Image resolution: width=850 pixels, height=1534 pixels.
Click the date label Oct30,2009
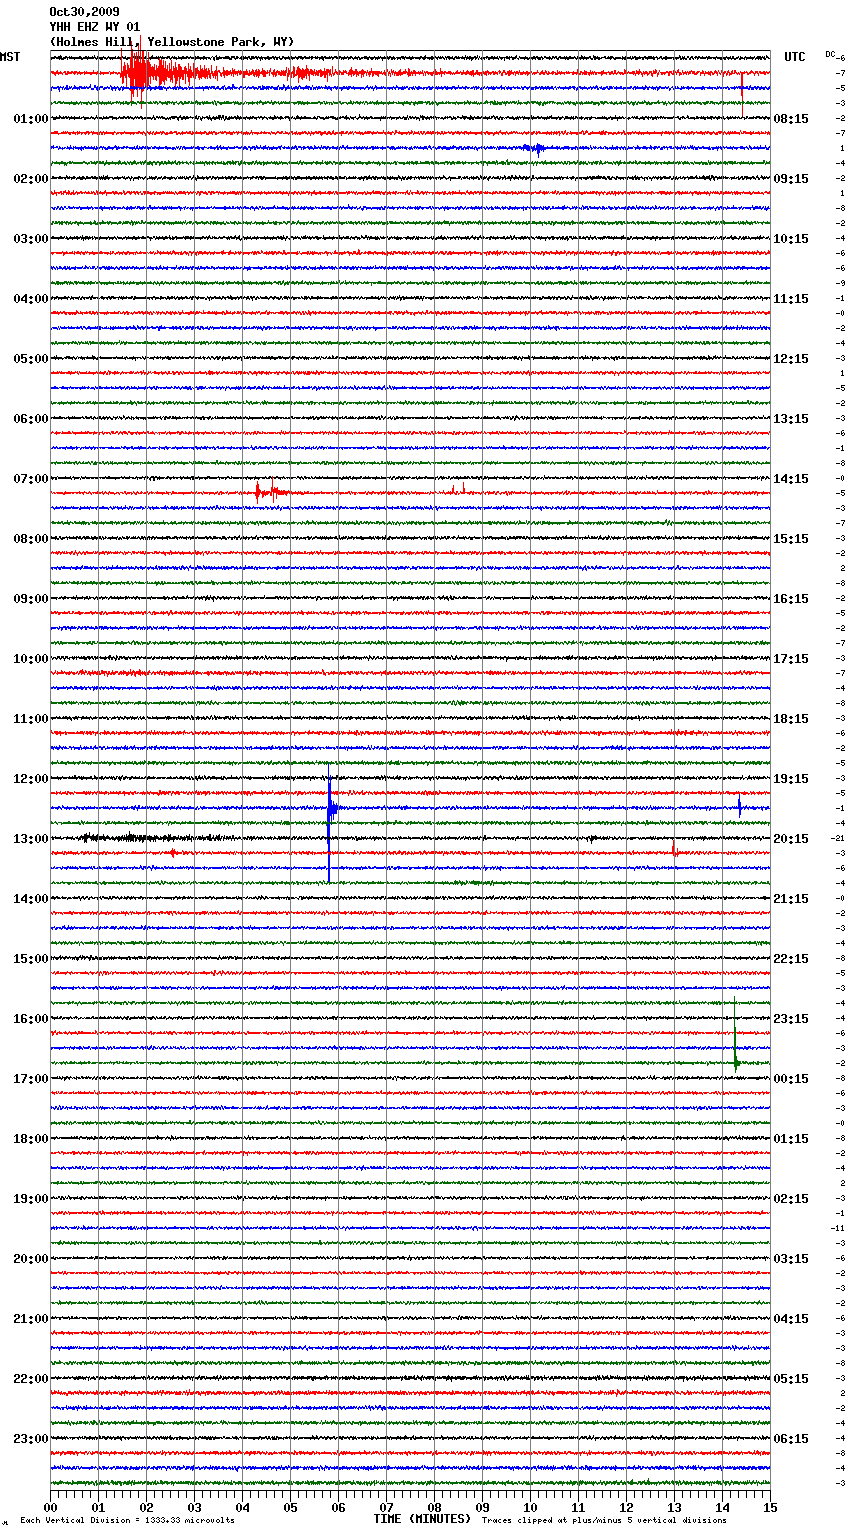click(x=84, y=12)
